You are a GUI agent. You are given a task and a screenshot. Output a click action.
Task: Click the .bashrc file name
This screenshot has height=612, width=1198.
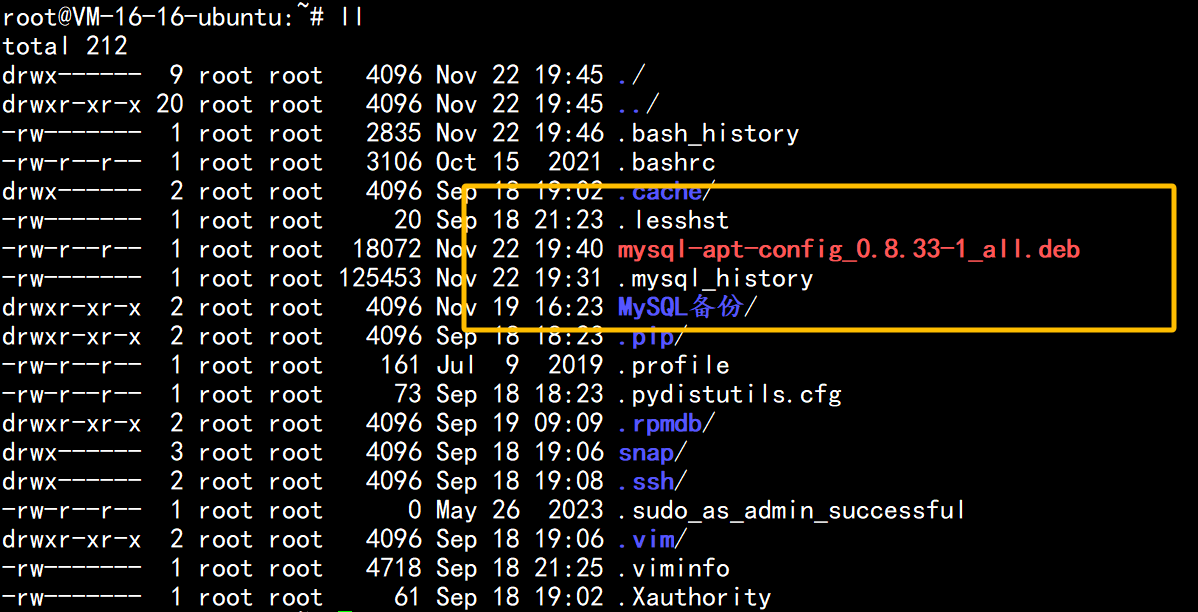pos(666,163)
